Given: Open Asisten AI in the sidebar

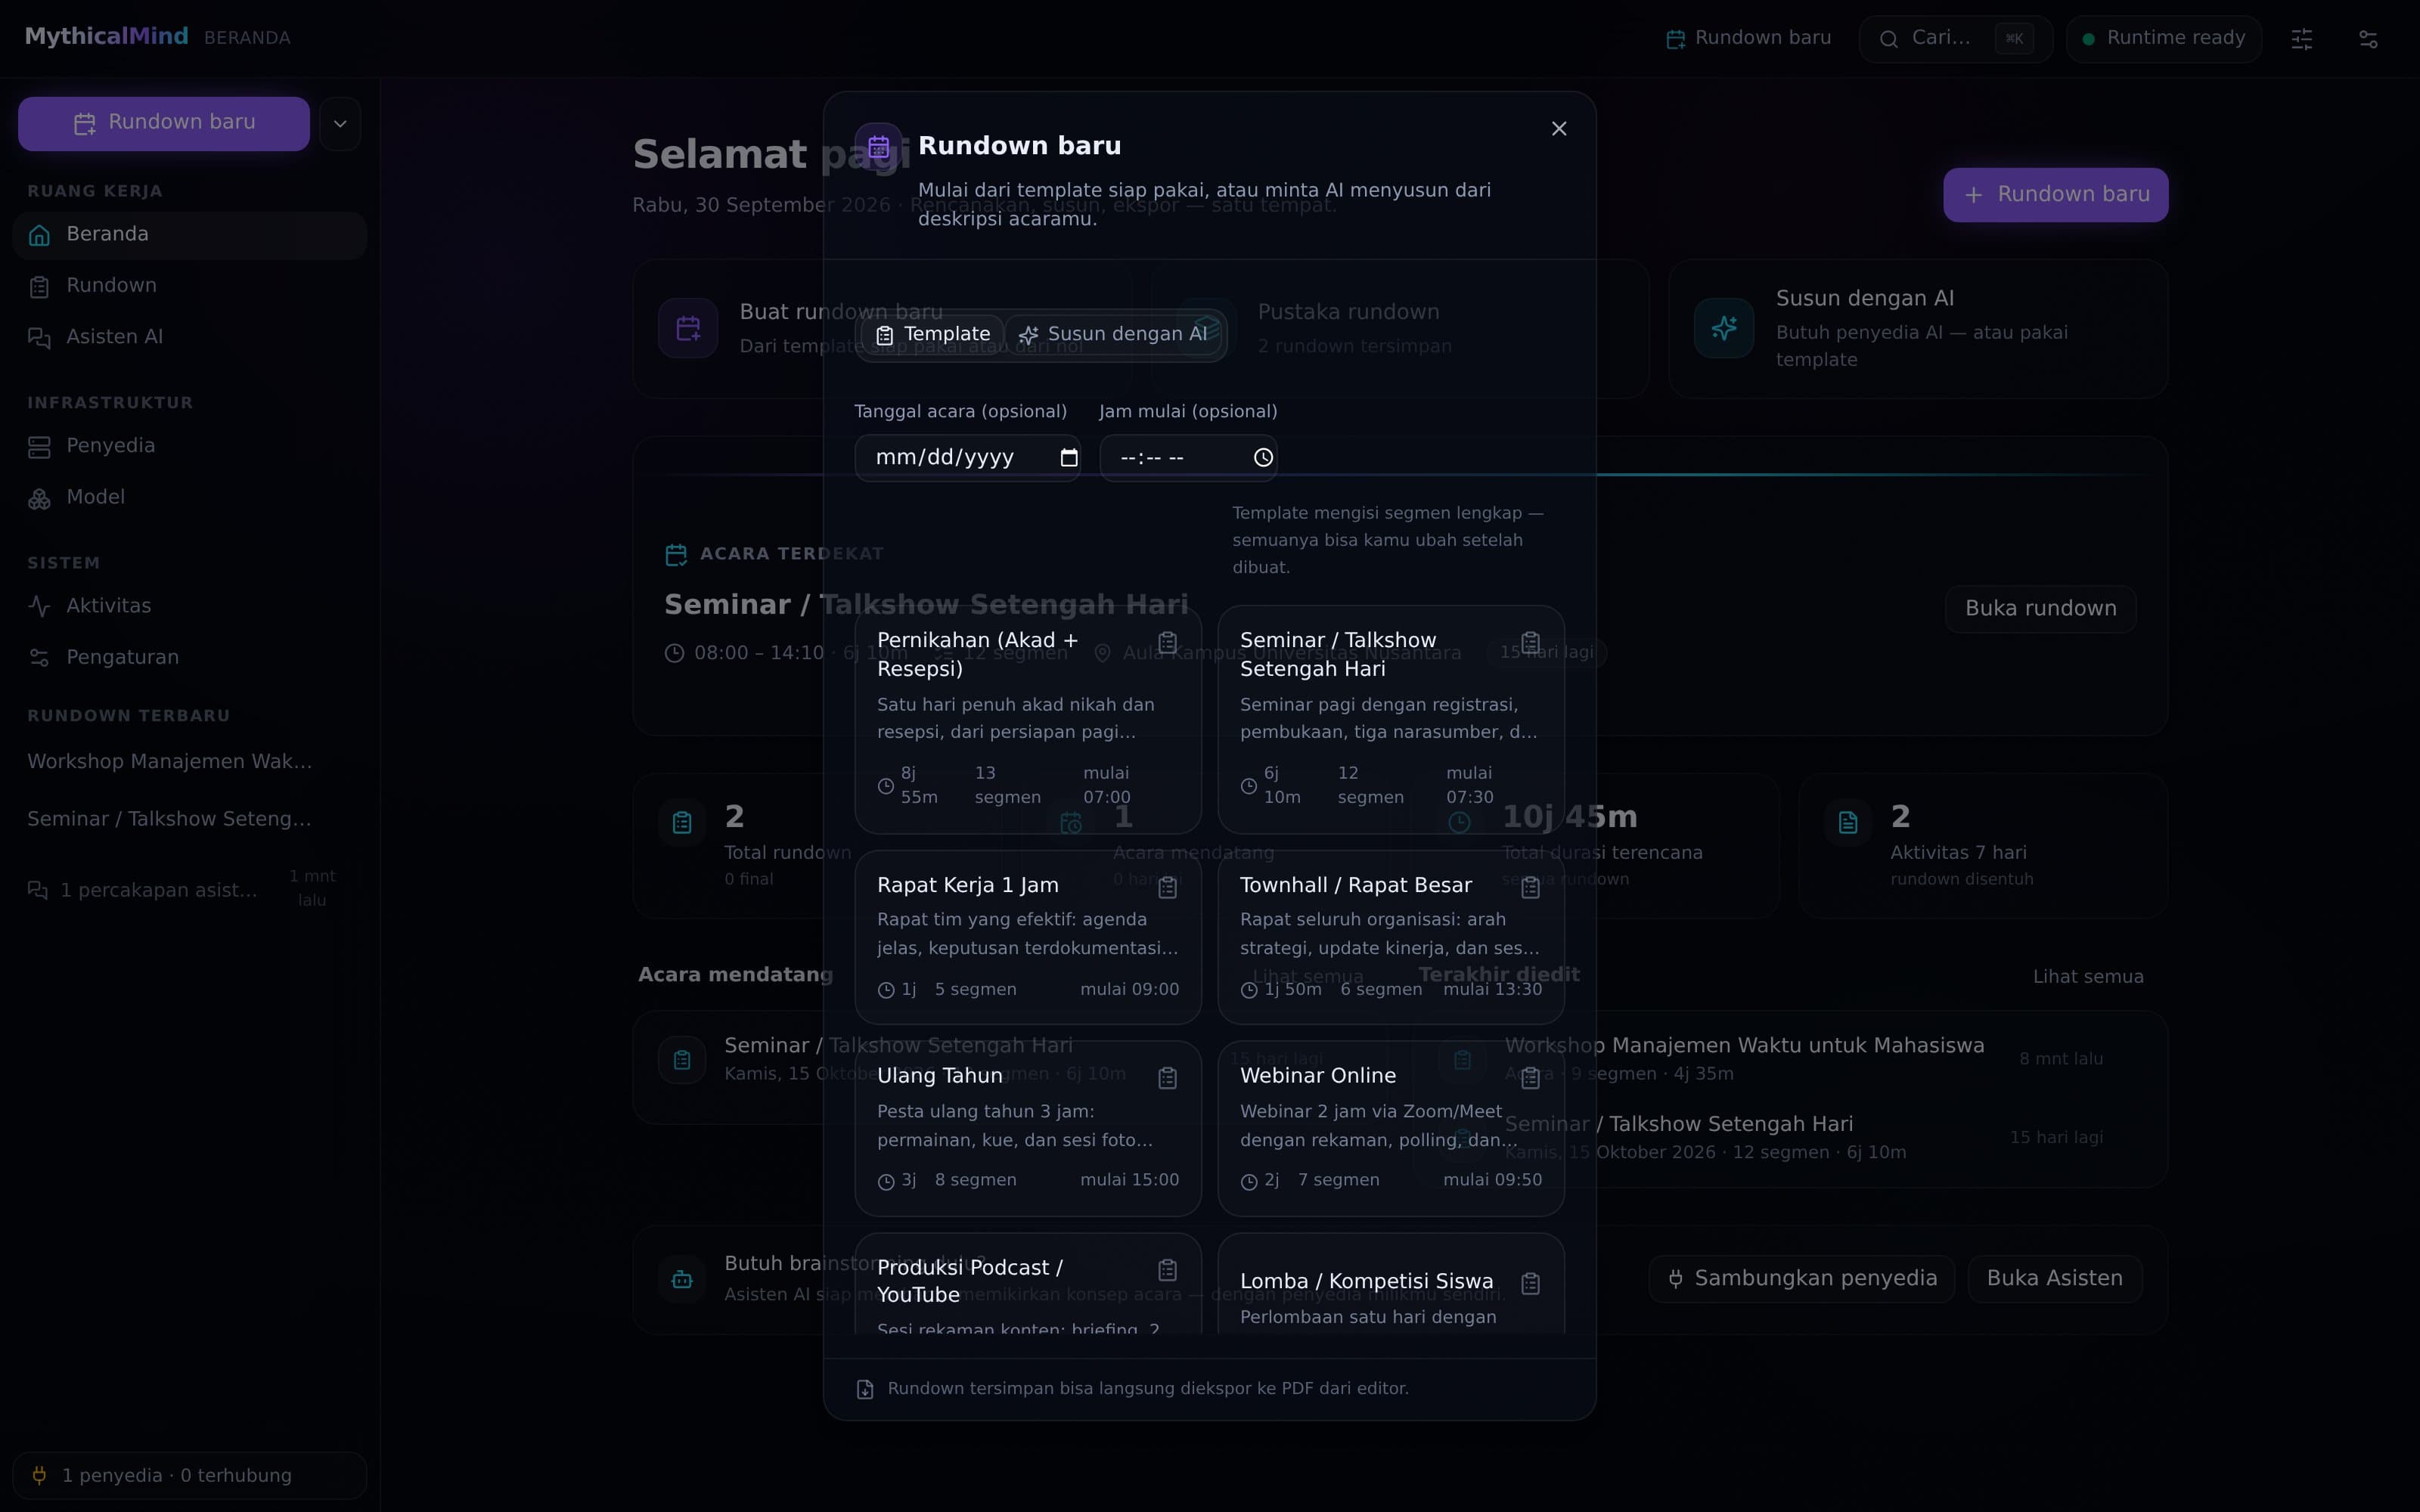Looking at the screenshot, I should (x=189, y=338).
